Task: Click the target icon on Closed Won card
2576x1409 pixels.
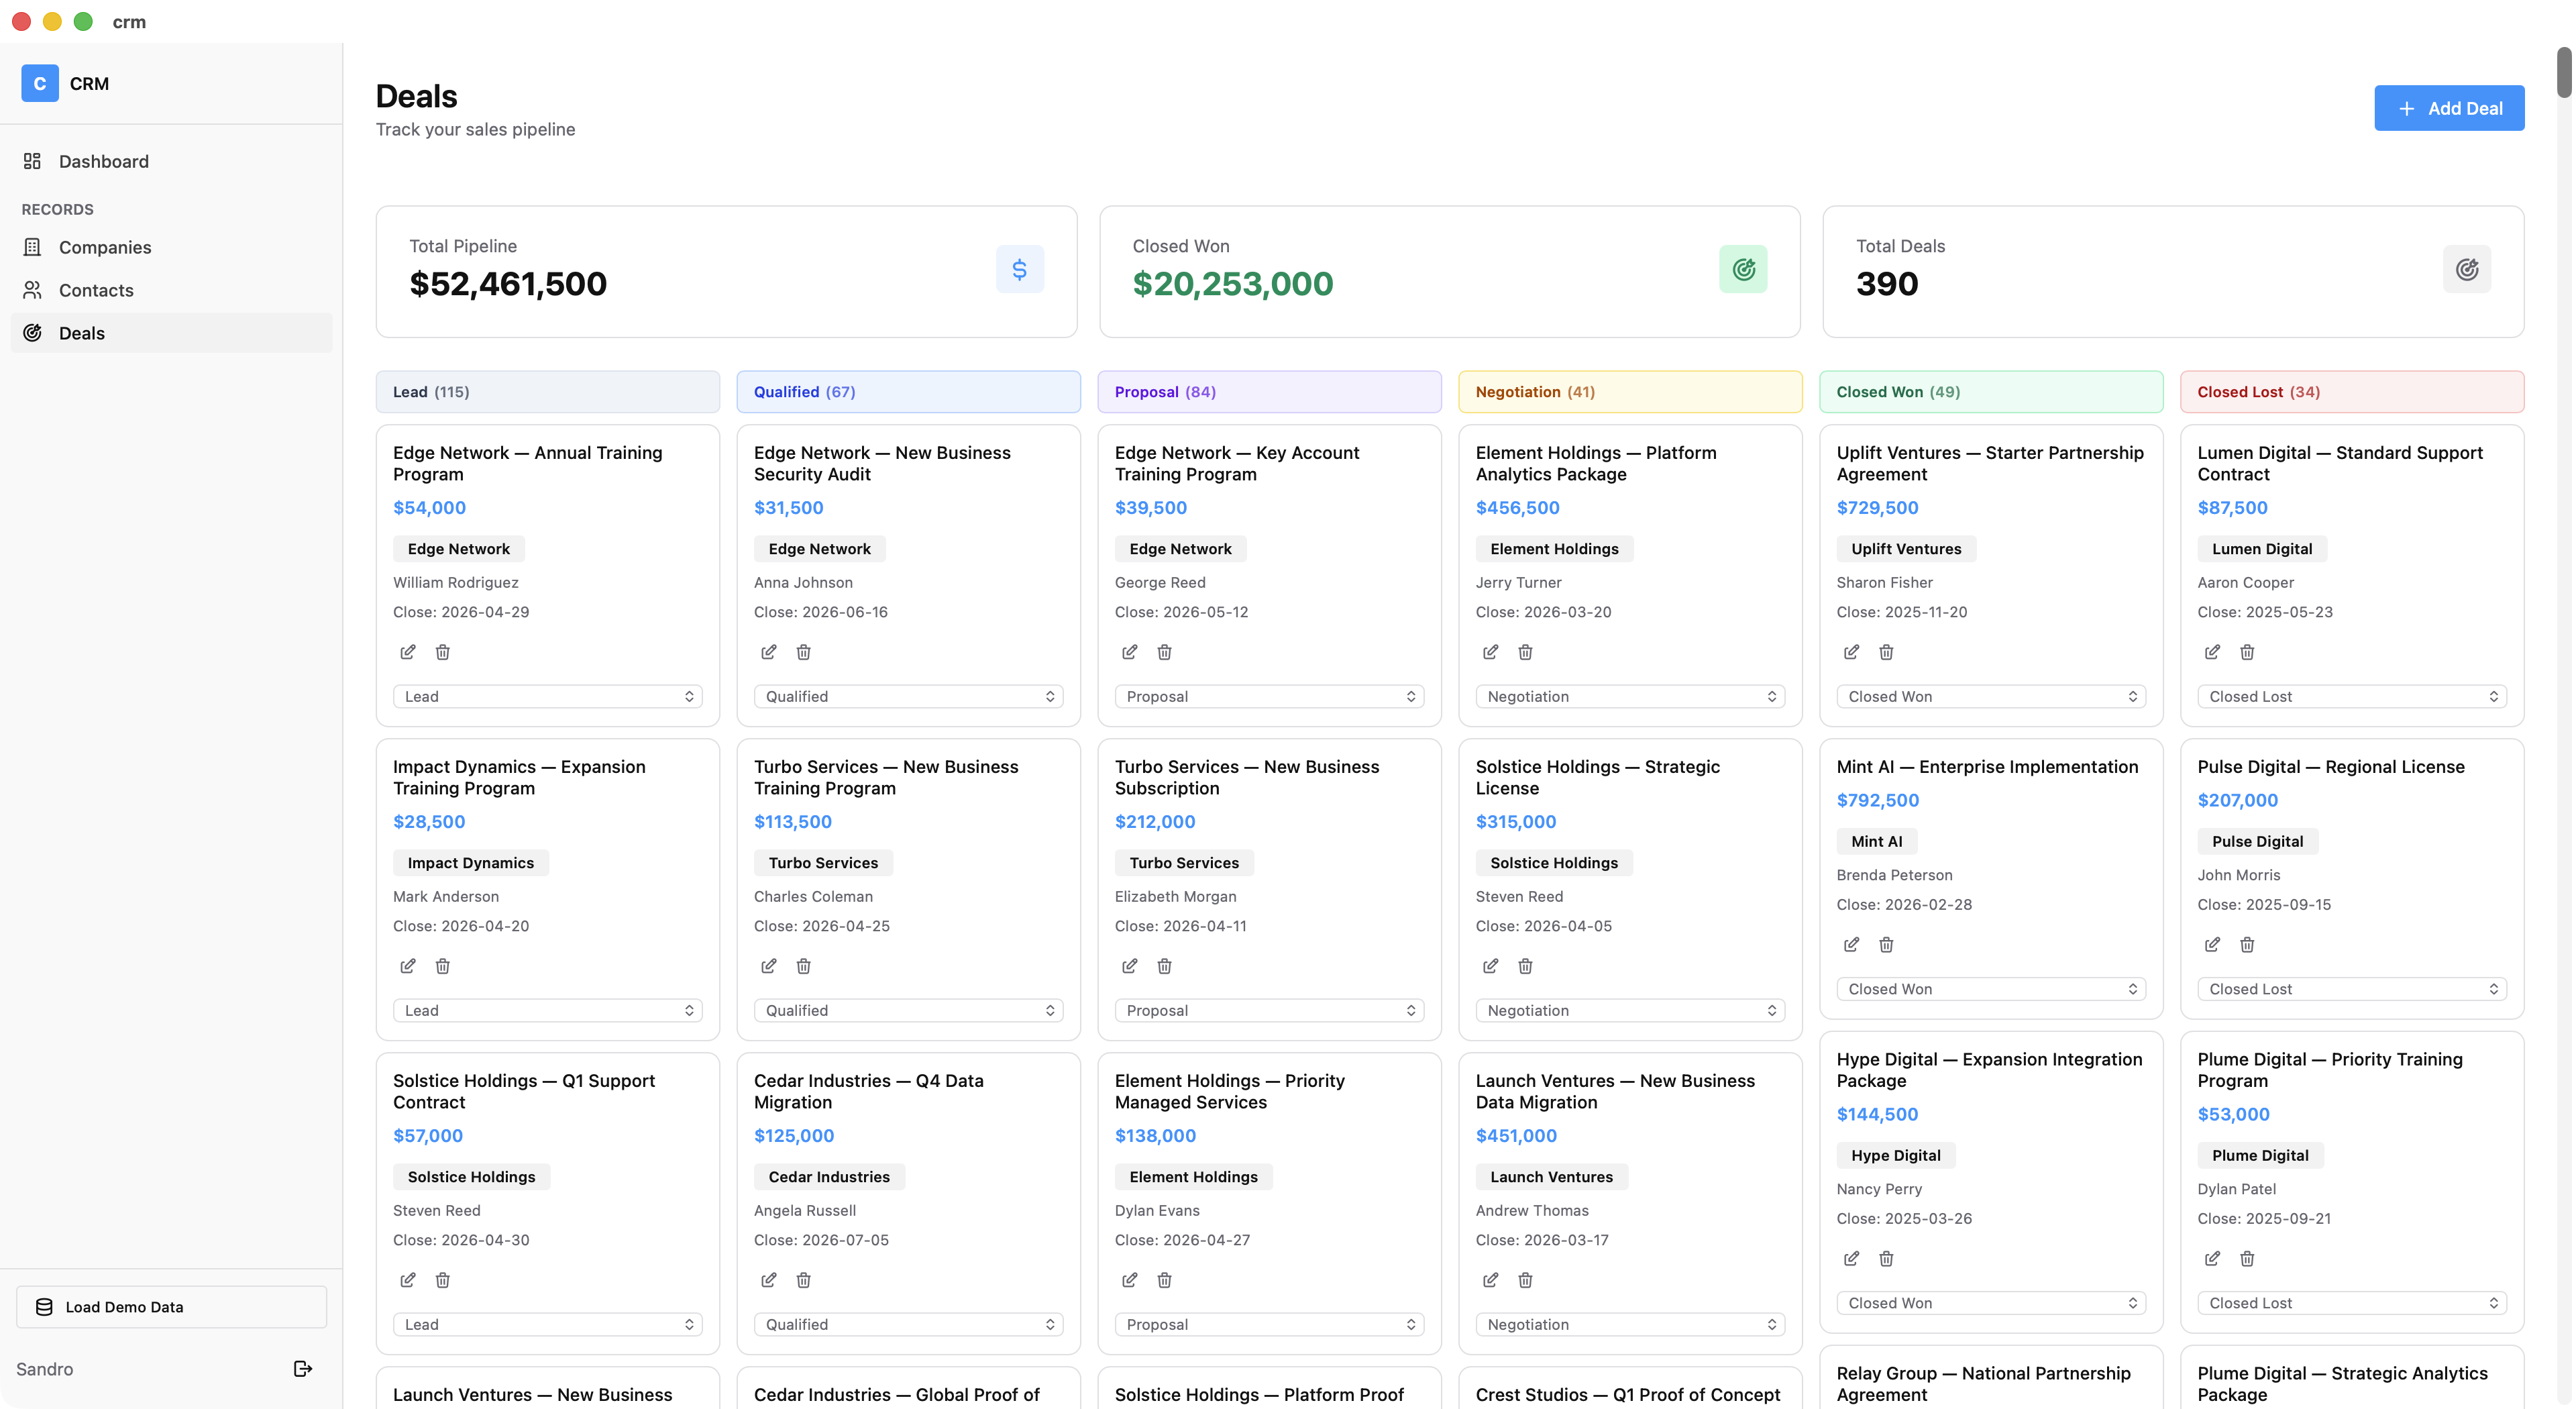Action: coord(1743,268)
